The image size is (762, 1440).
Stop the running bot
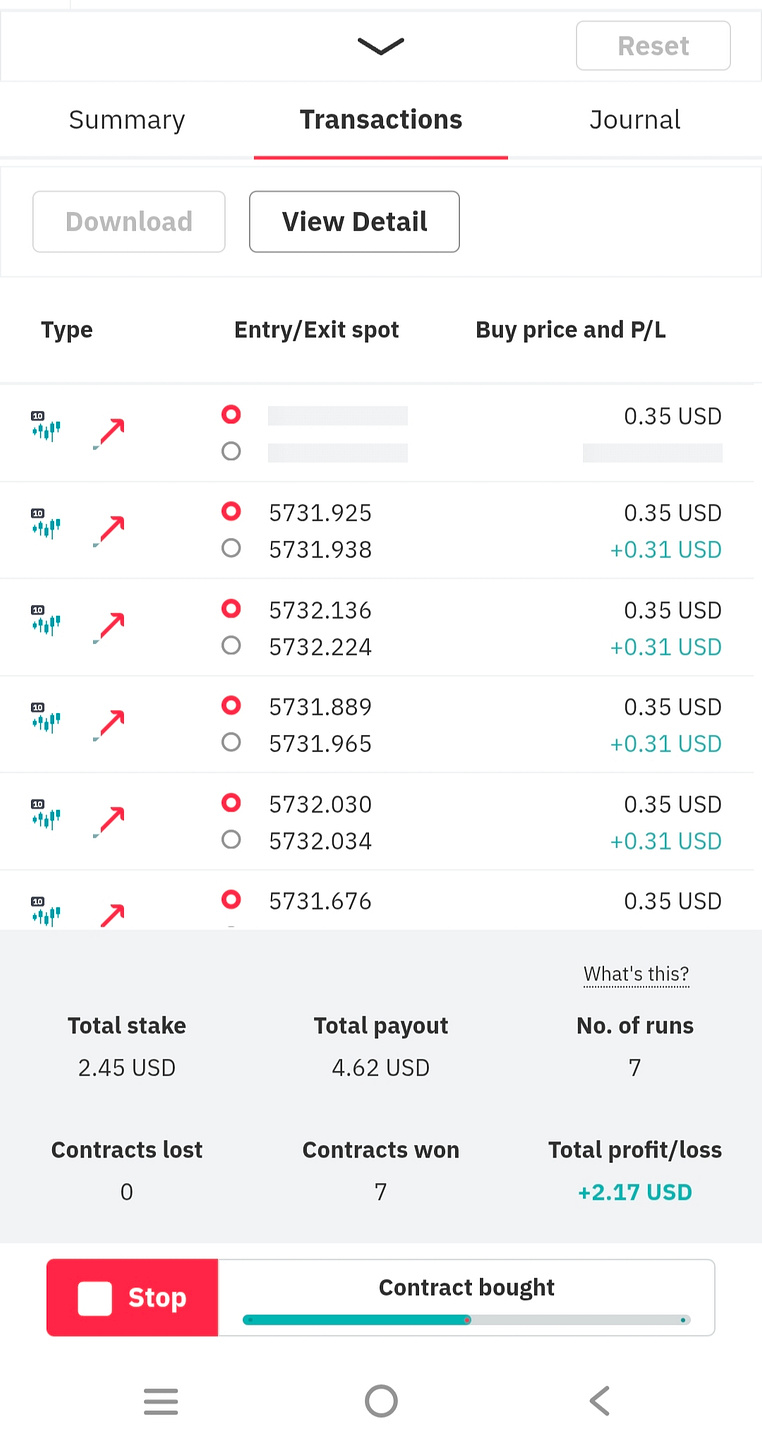point(132,1298)
